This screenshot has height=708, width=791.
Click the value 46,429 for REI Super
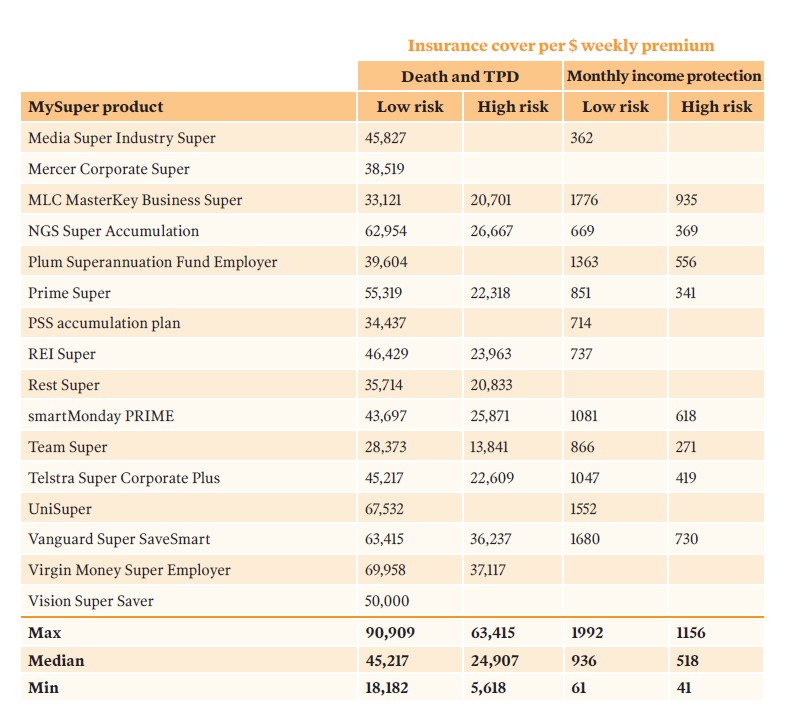386,354
